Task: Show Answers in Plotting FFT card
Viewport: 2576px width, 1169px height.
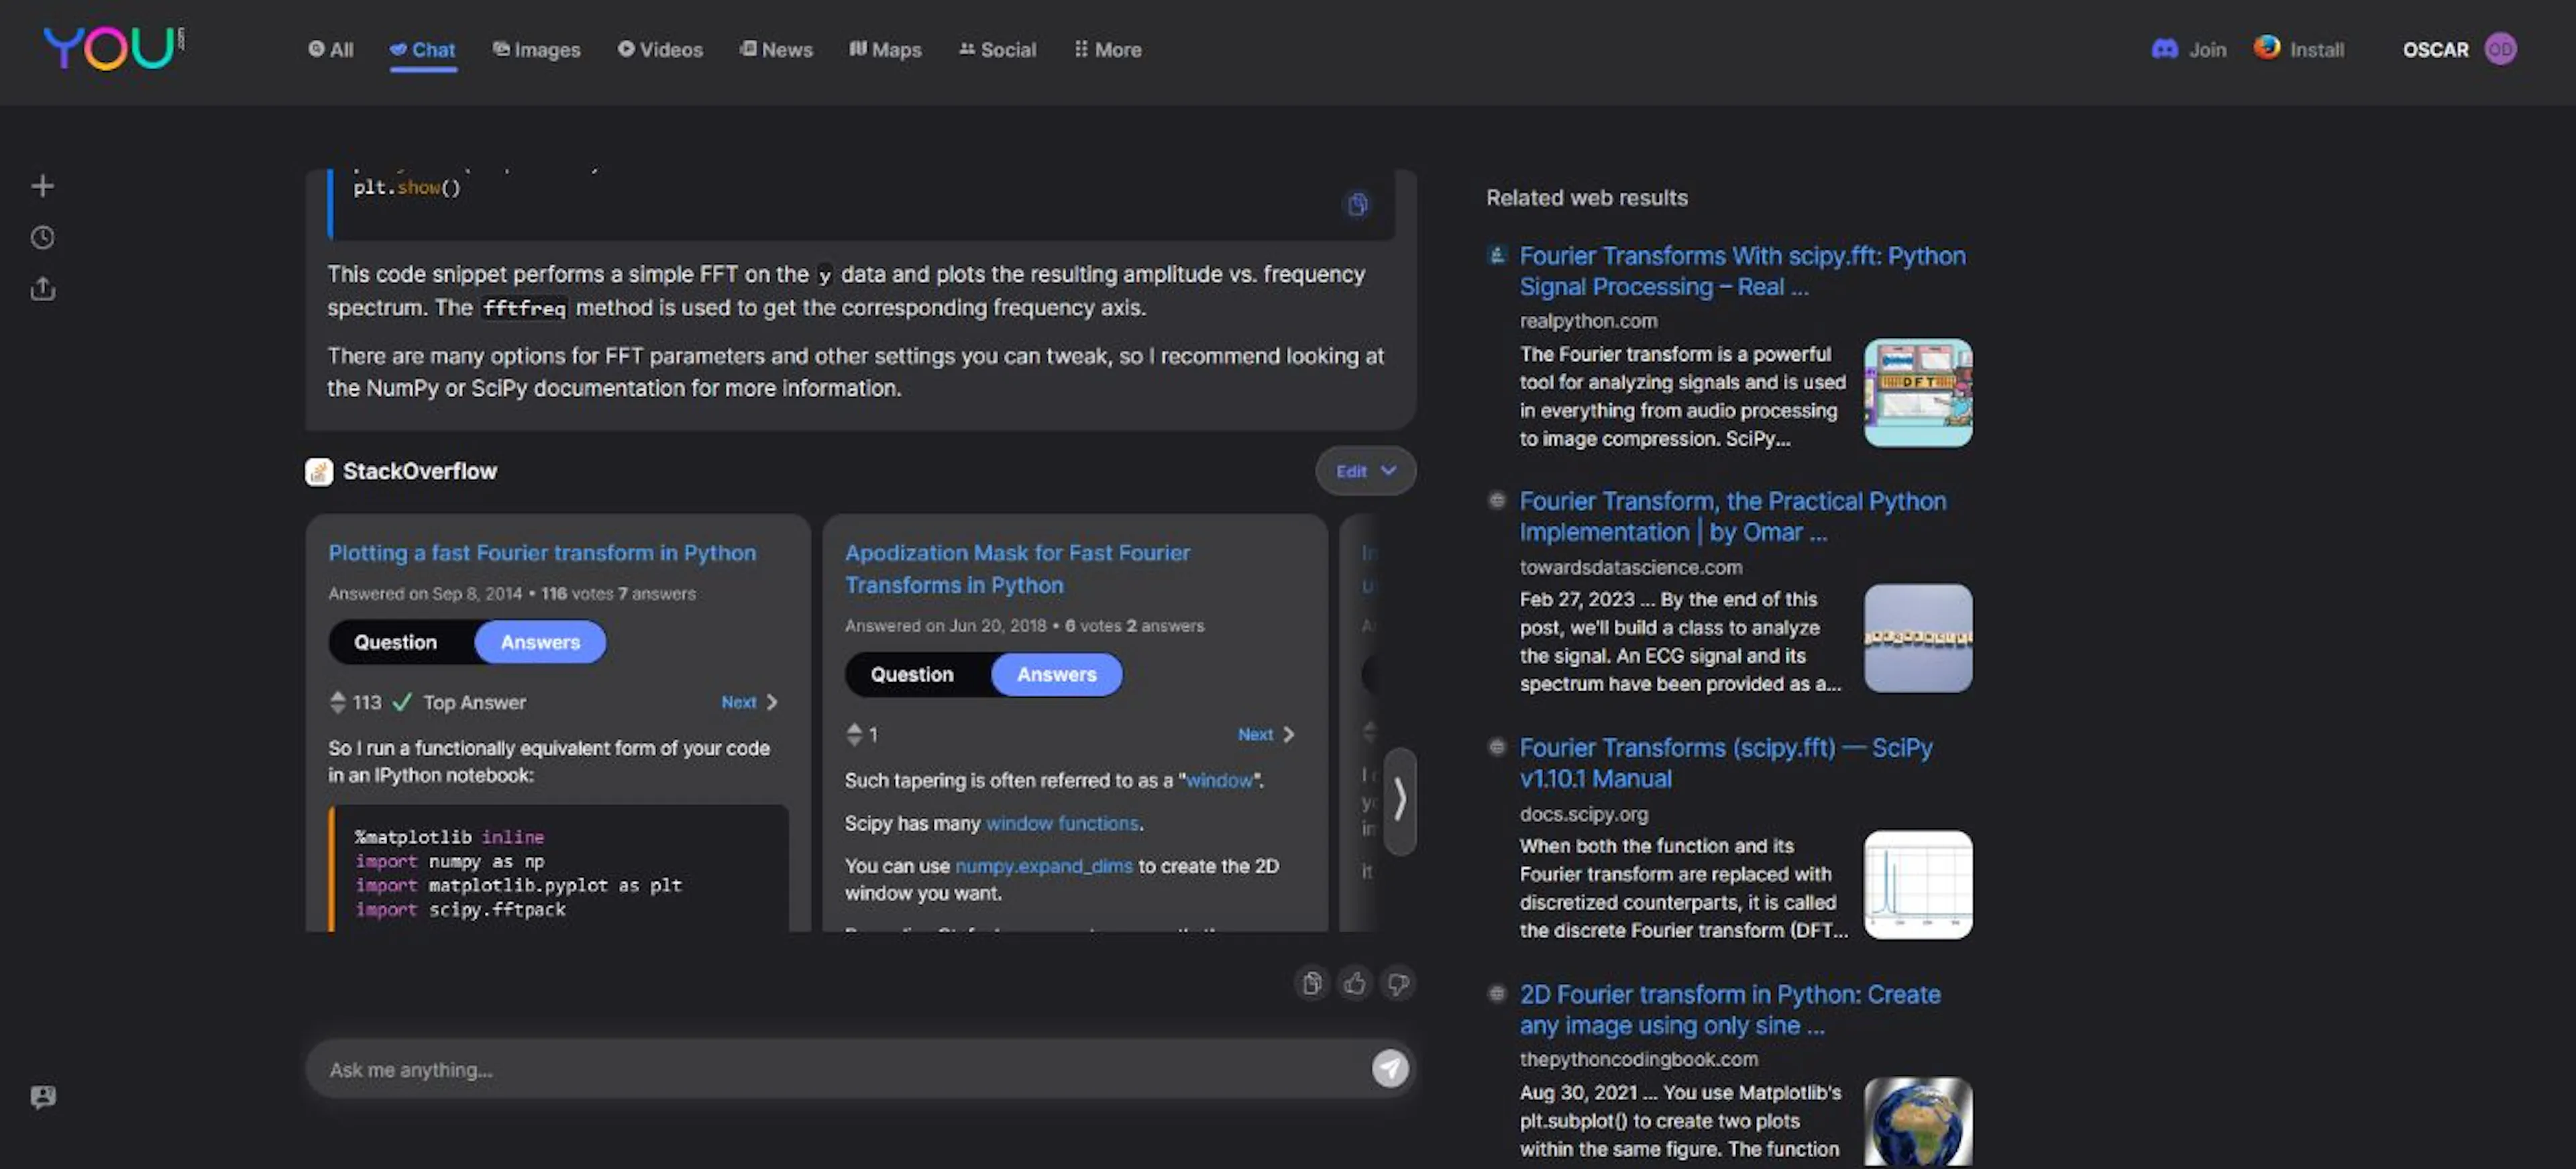Action: pyautogui.click(x=540, y=642)
